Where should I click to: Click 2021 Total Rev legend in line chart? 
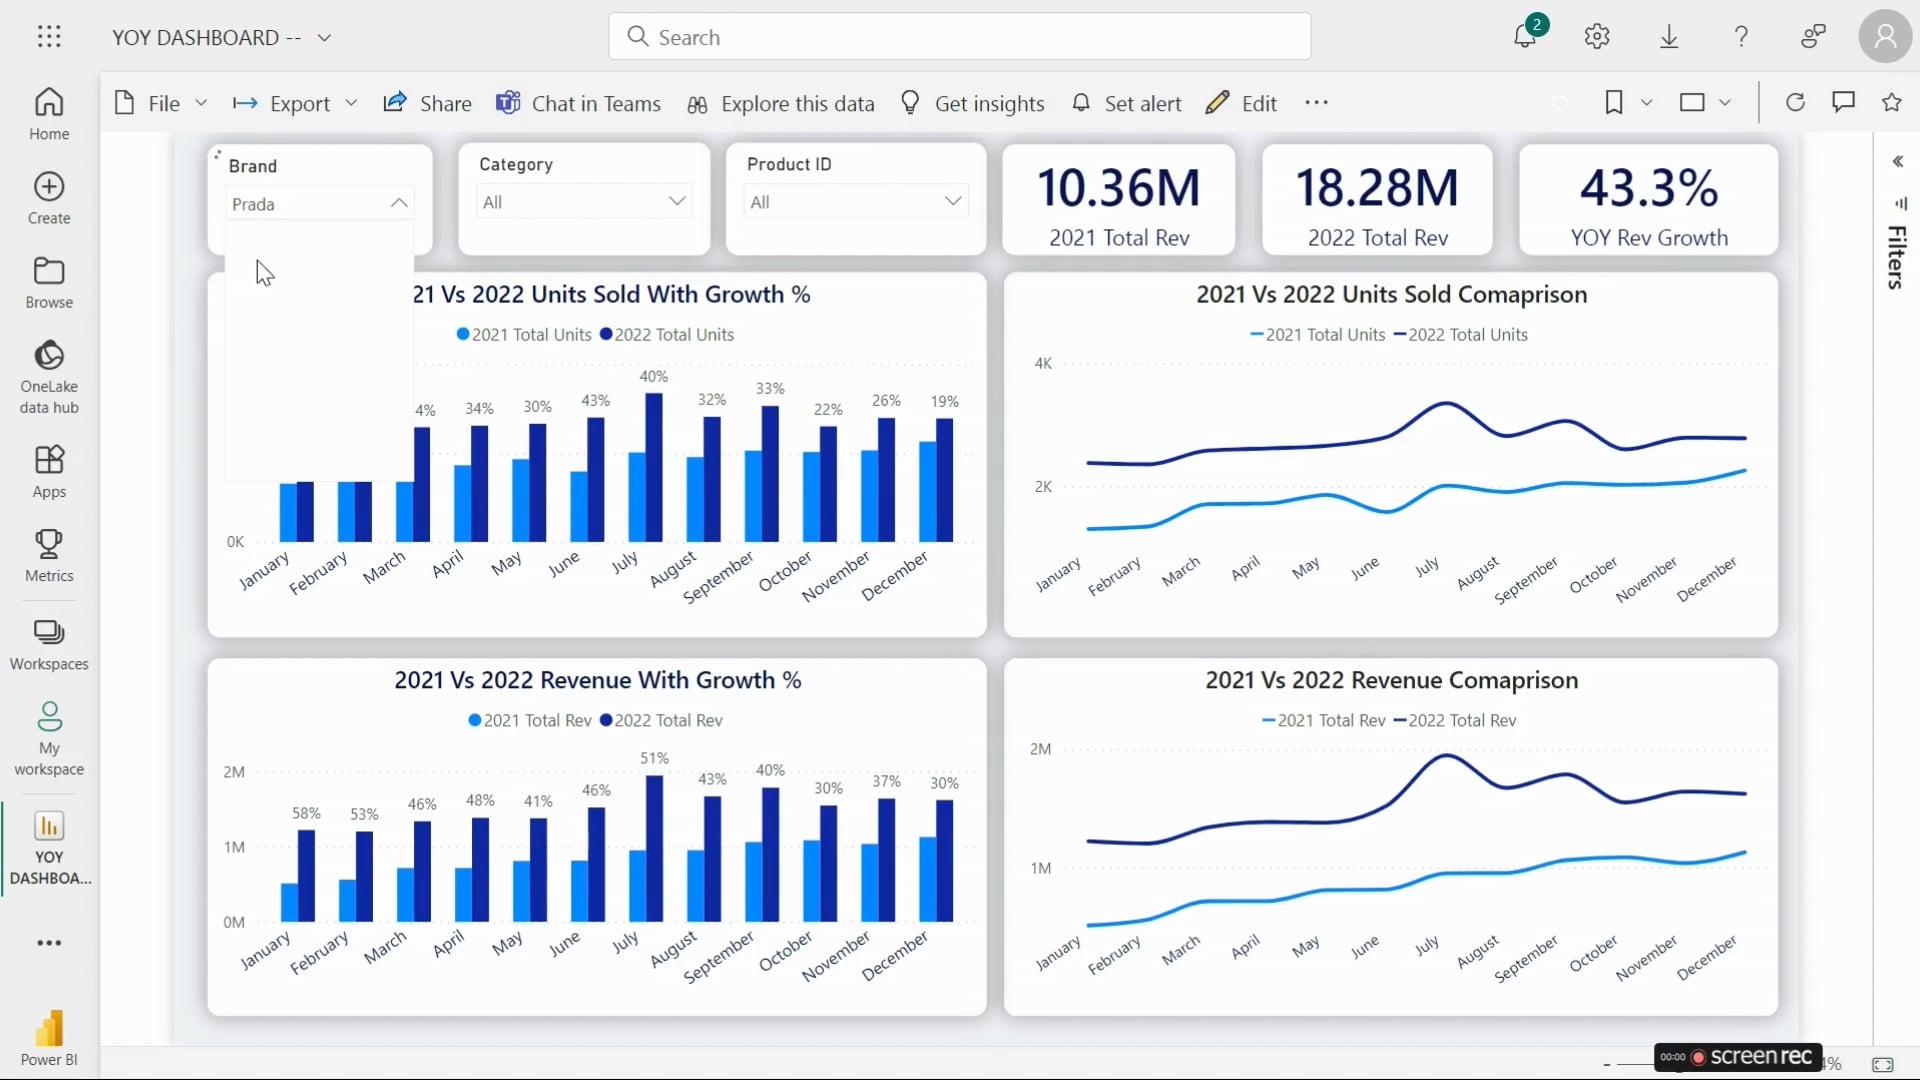coord(1324,720)
